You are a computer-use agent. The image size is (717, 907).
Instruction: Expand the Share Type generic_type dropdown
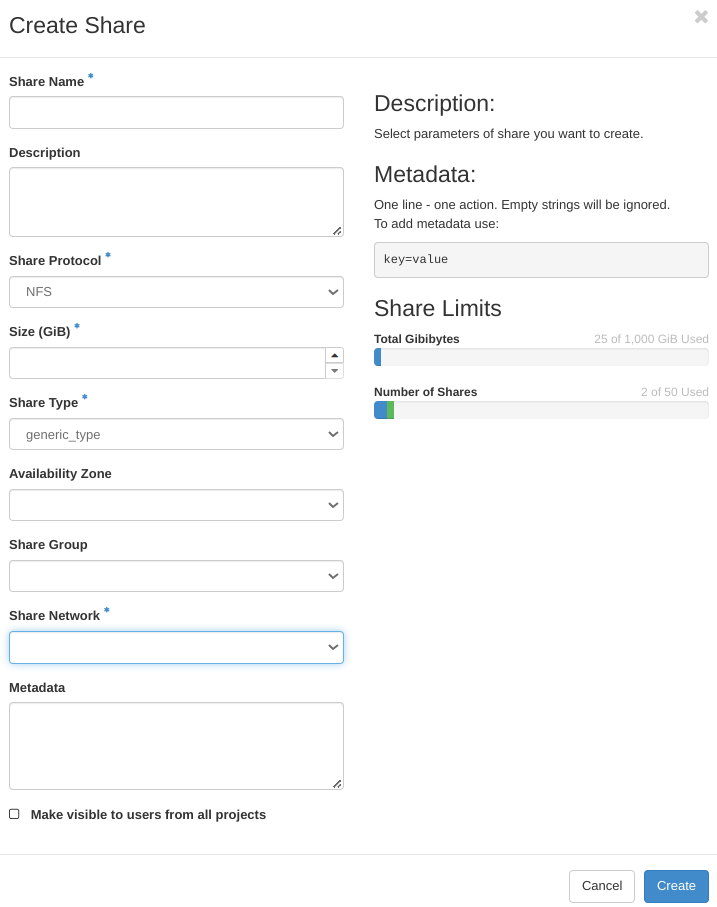(x=176, y=434)
